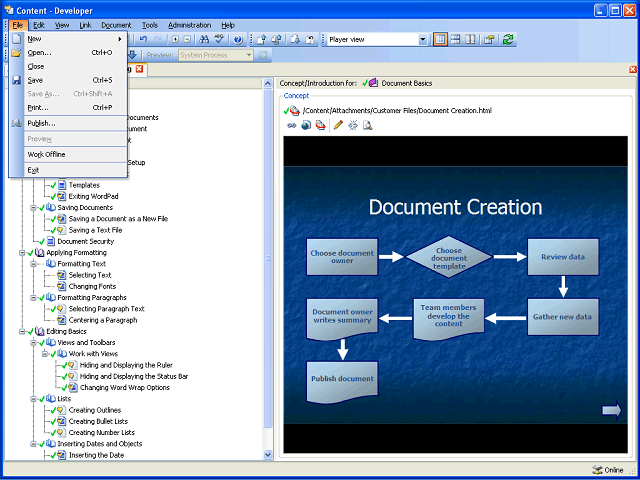Toggle the single-pane layout view button
This screenshot has height=480, width=640.
tap(441, 39)
